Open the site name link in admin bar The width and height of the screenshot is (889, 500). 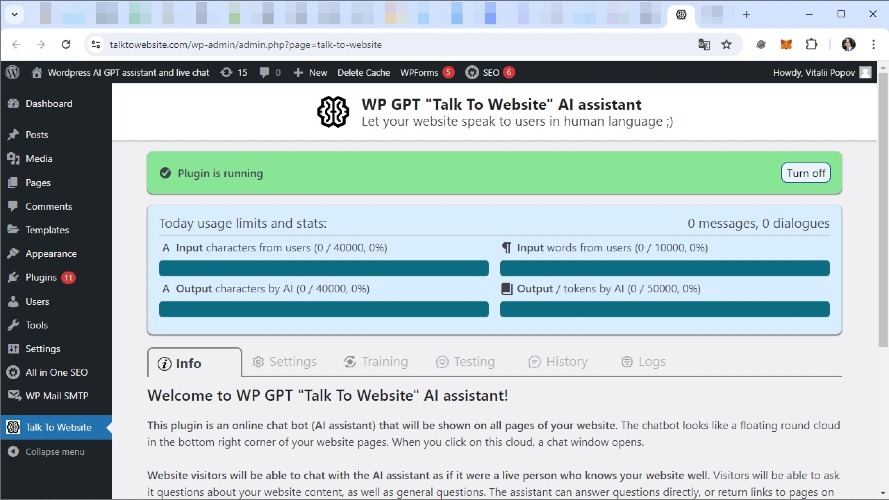tap(128, 73)
